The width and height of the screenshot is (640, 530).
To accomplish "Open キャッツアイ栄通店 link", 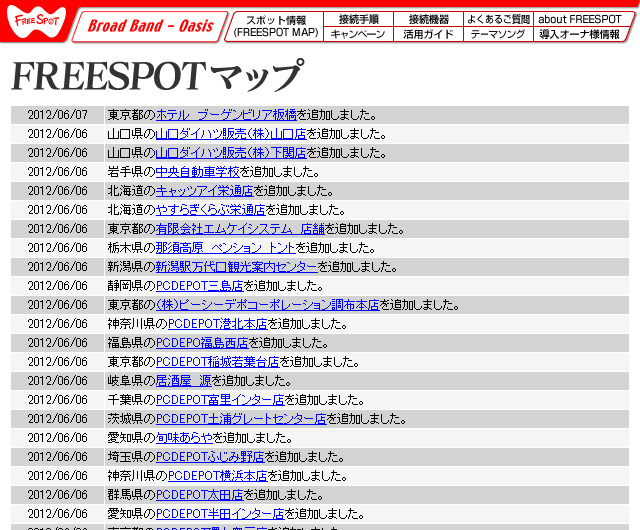I will (204, 191).
